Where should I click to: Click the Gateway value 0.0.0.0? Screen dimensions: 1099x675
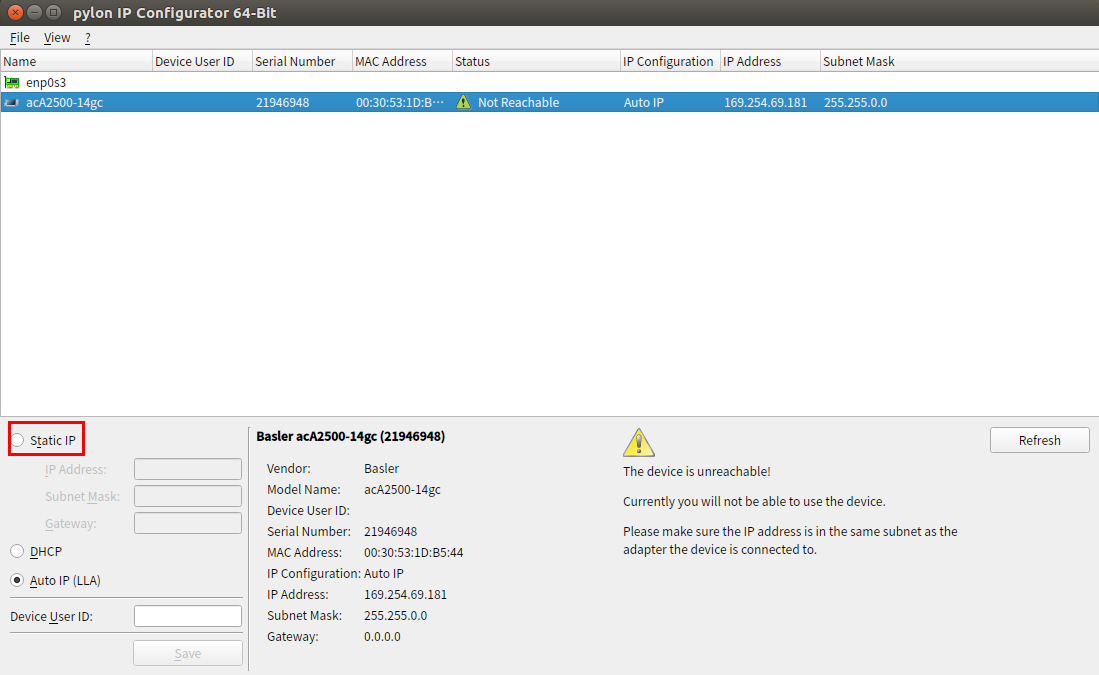(382, 636)
